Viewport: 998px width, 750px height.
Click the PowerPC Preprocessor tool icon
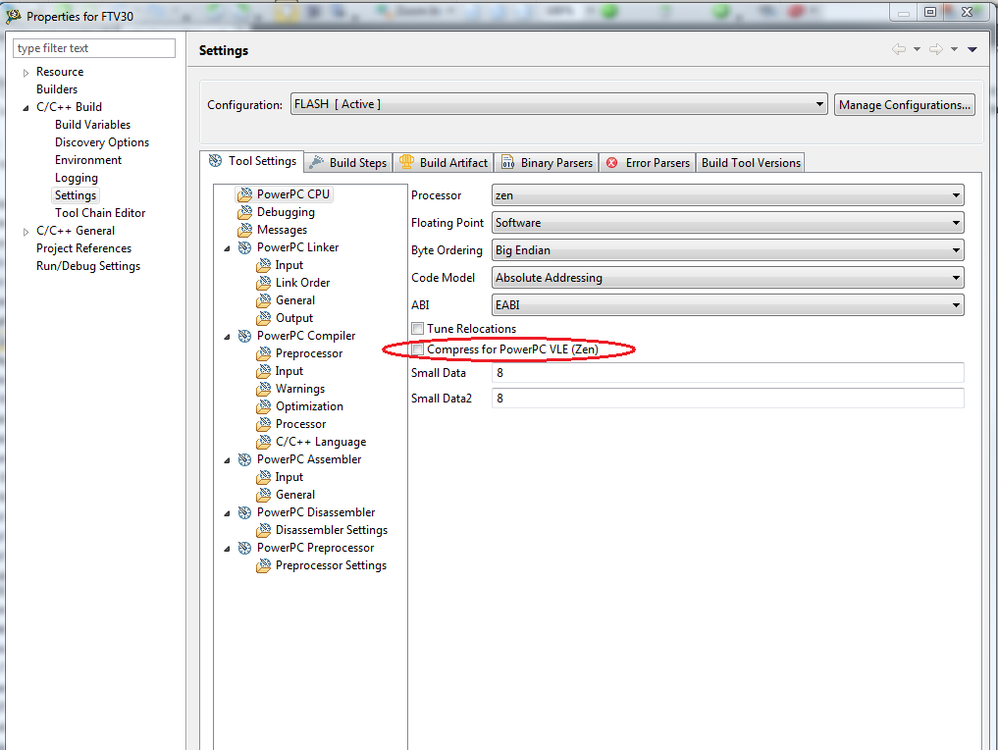click(244, 548)
